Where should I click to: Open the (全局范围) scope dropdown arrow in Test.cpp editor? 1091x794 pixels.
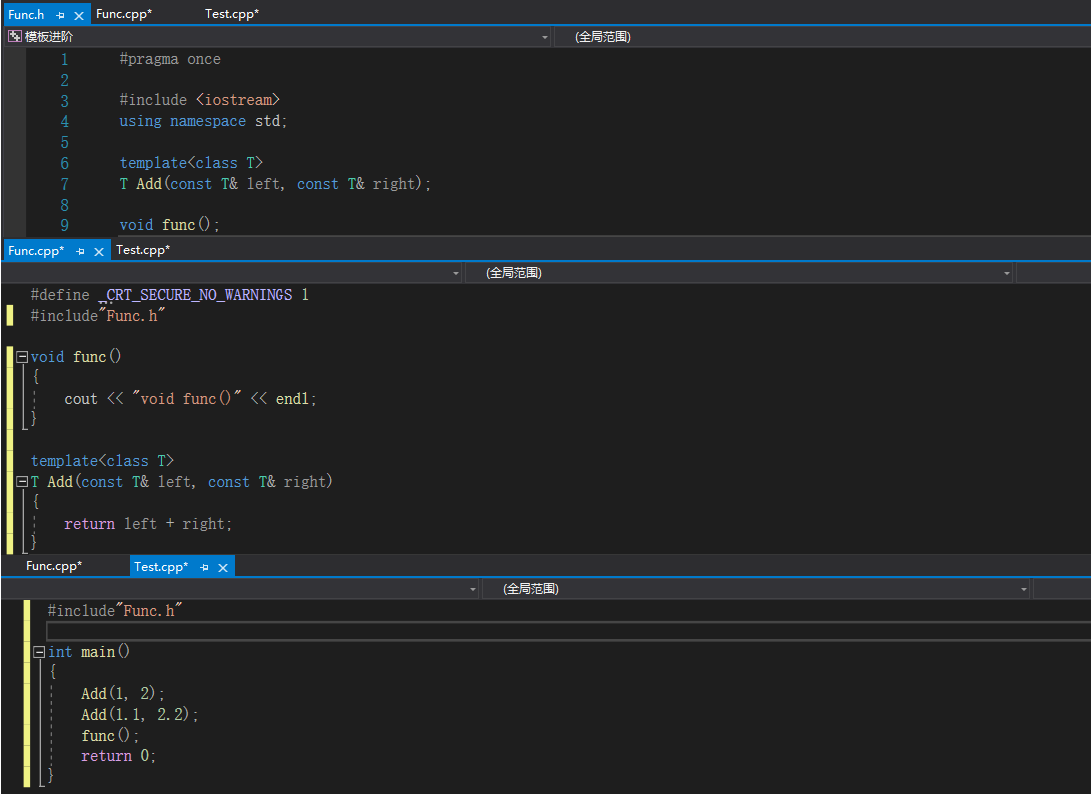pyautogui.click(x=1024, y=589)
